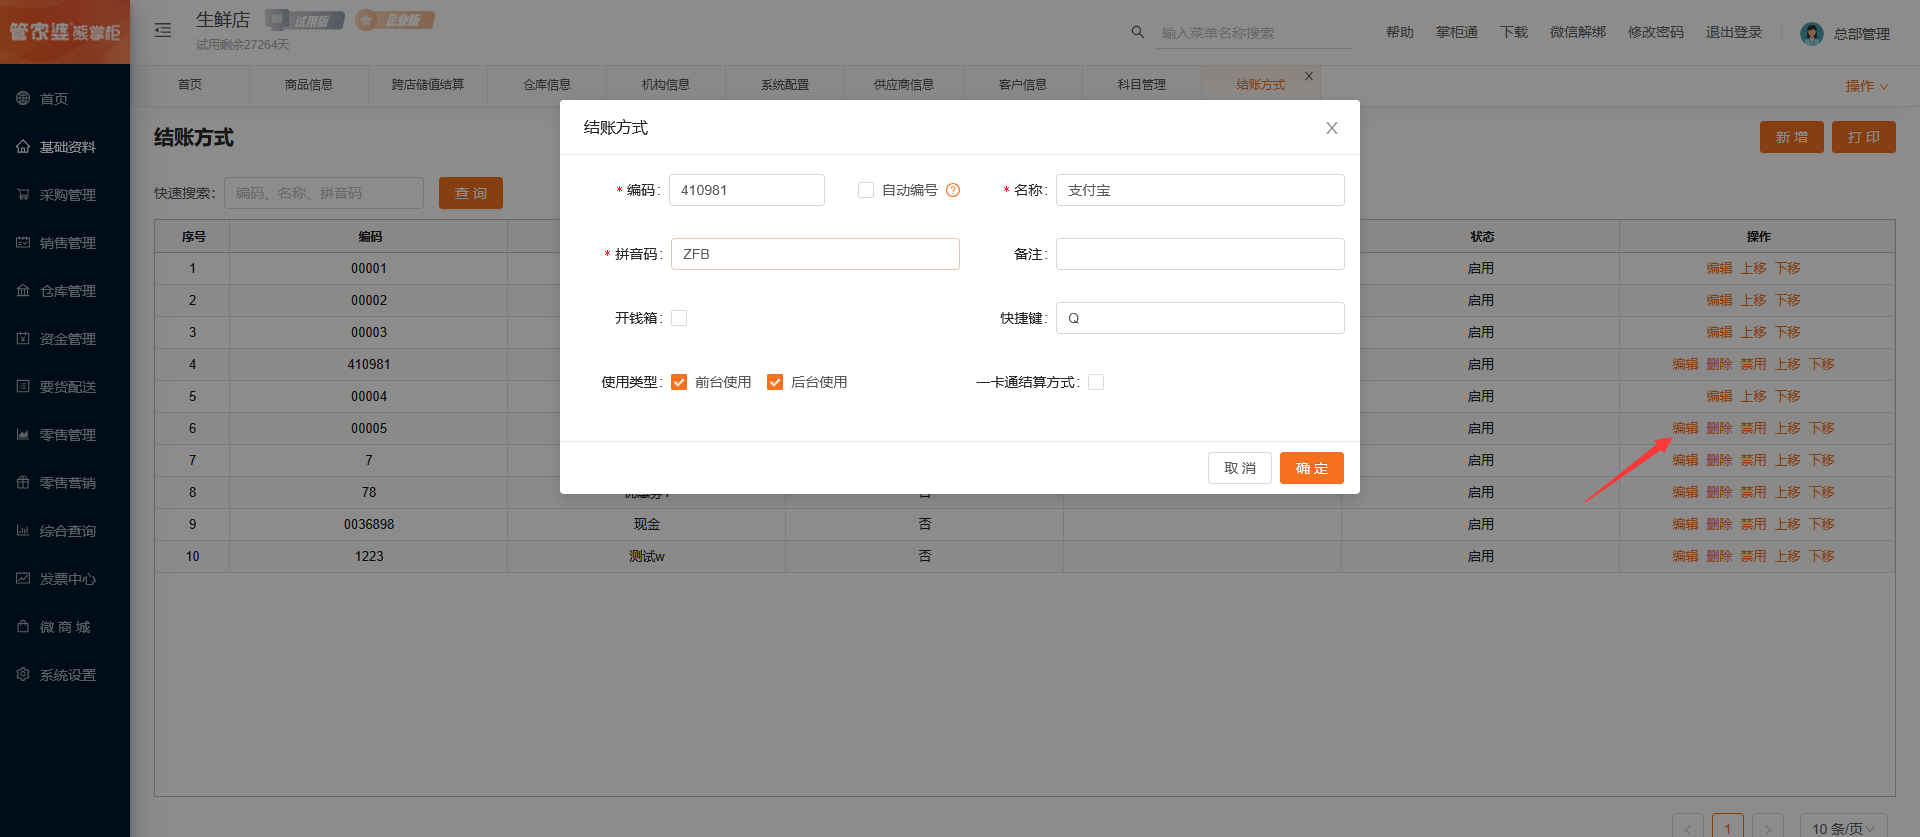Expand the 操作 dropdown at top right
Image resolution: width=1920 pixels, height=837 pixels.
coord(1866,86)
